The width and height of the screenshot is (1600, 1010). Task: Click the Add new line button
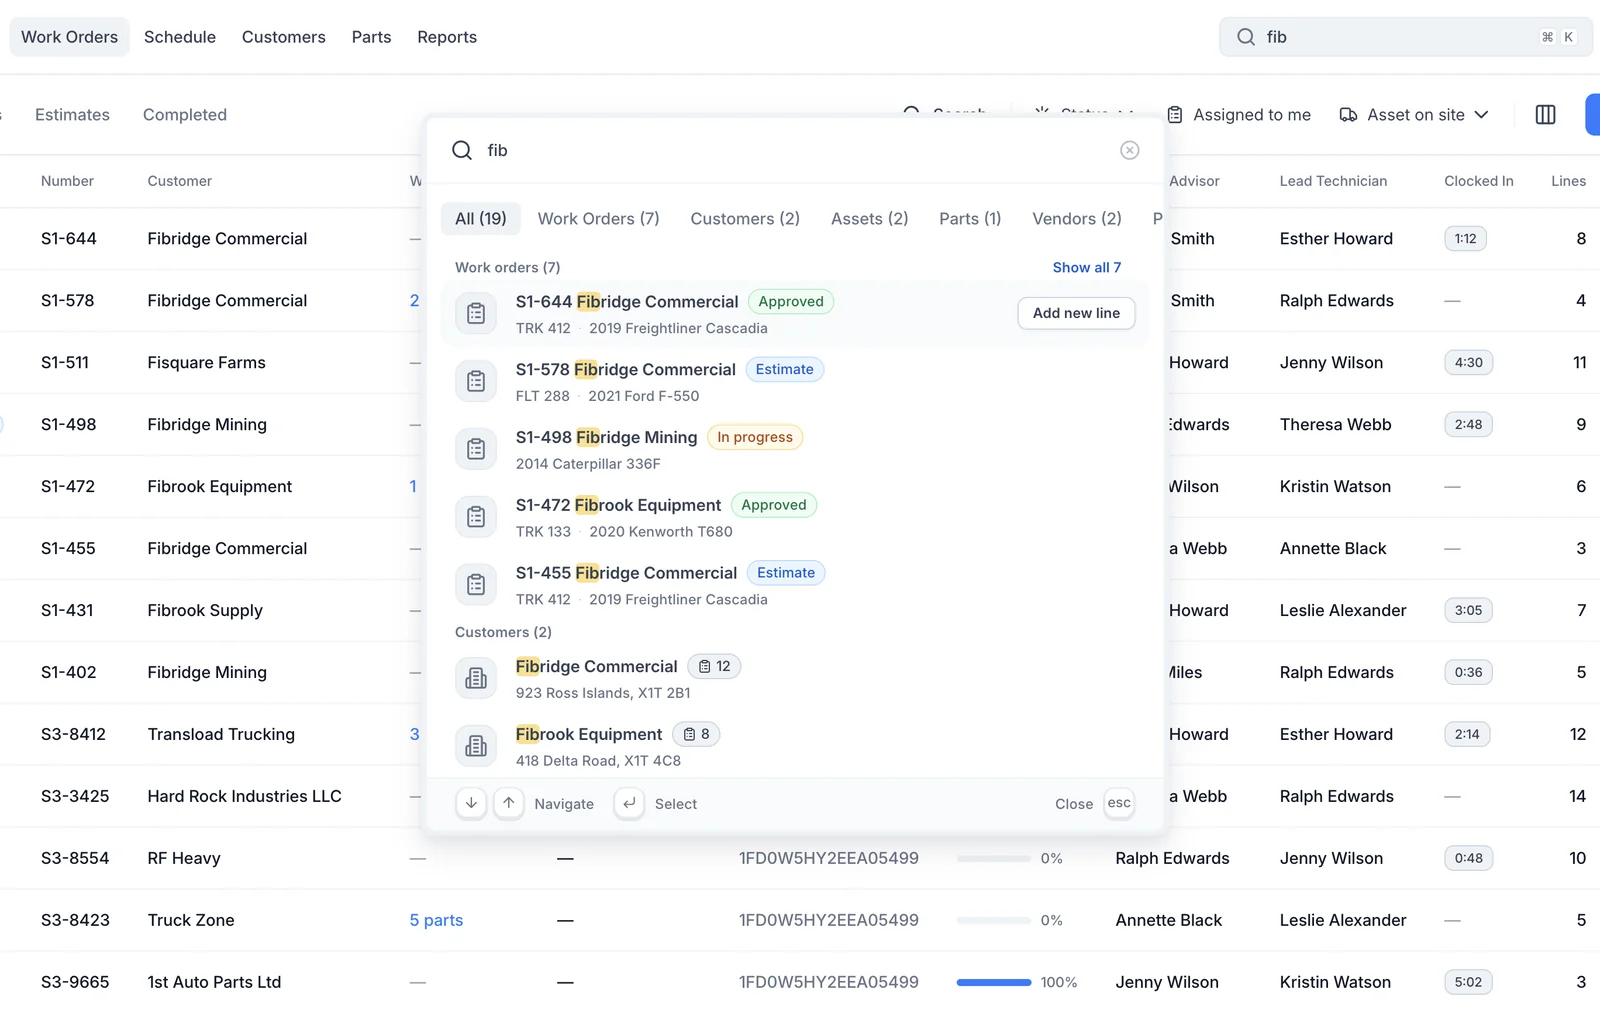tap(1076, 313)
